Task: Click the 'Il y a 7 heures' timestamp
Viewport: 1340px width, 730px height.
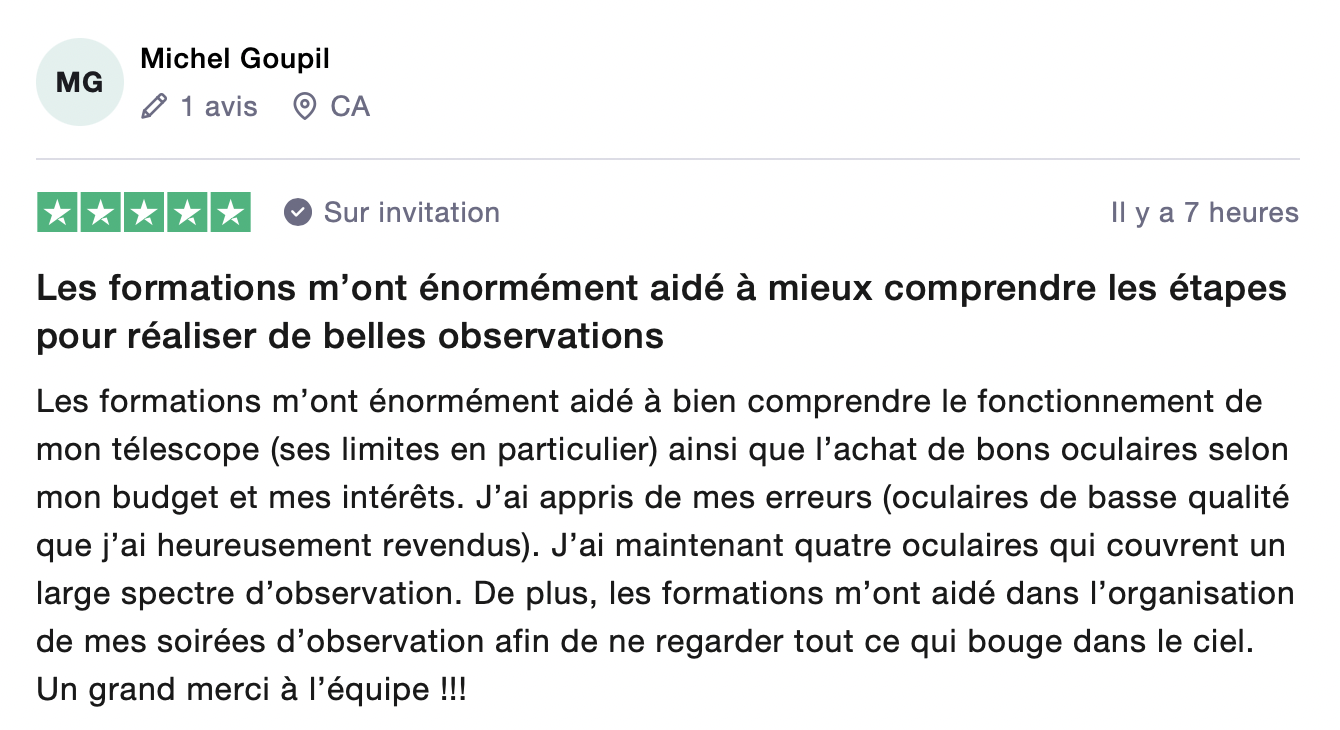Action: (1204, 213)
